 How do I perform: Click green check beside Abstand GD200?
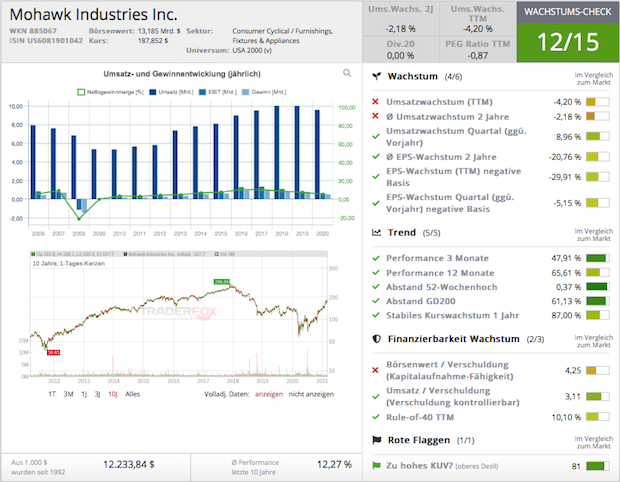pyautogui.click(x=376, y=301)
